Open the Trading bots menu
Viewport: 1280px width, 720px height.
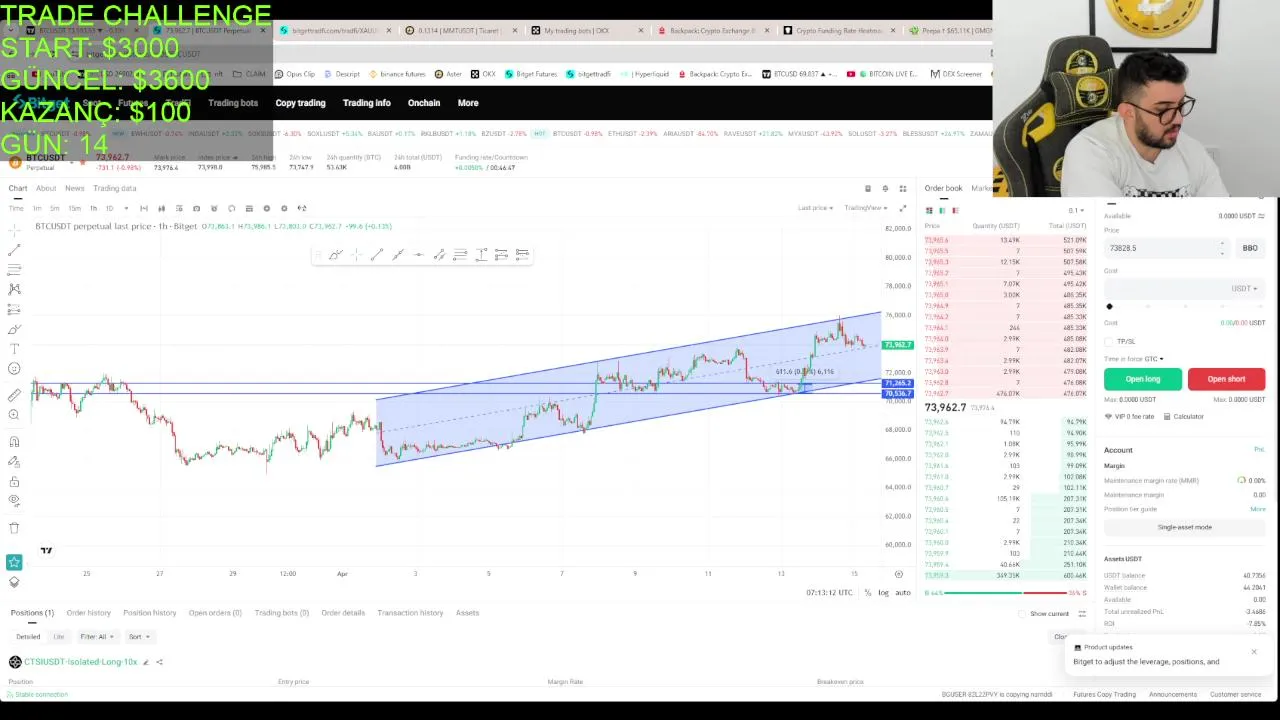(x=233, y=103)
